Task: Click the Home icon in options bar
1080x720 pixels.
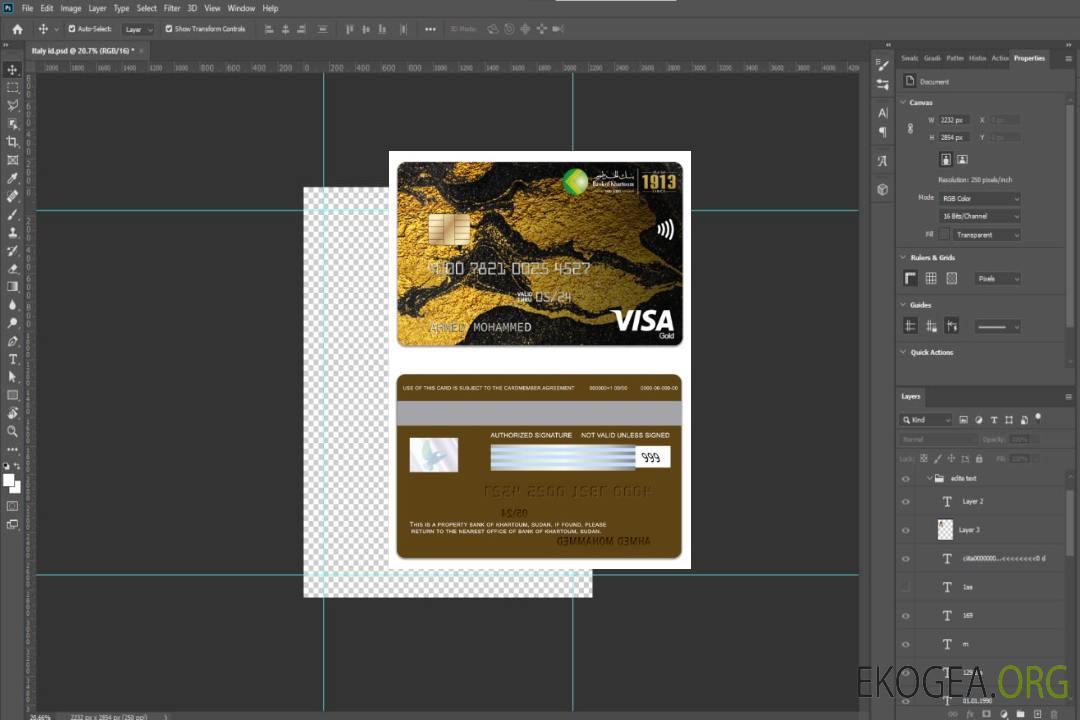Action: (17, 29)
